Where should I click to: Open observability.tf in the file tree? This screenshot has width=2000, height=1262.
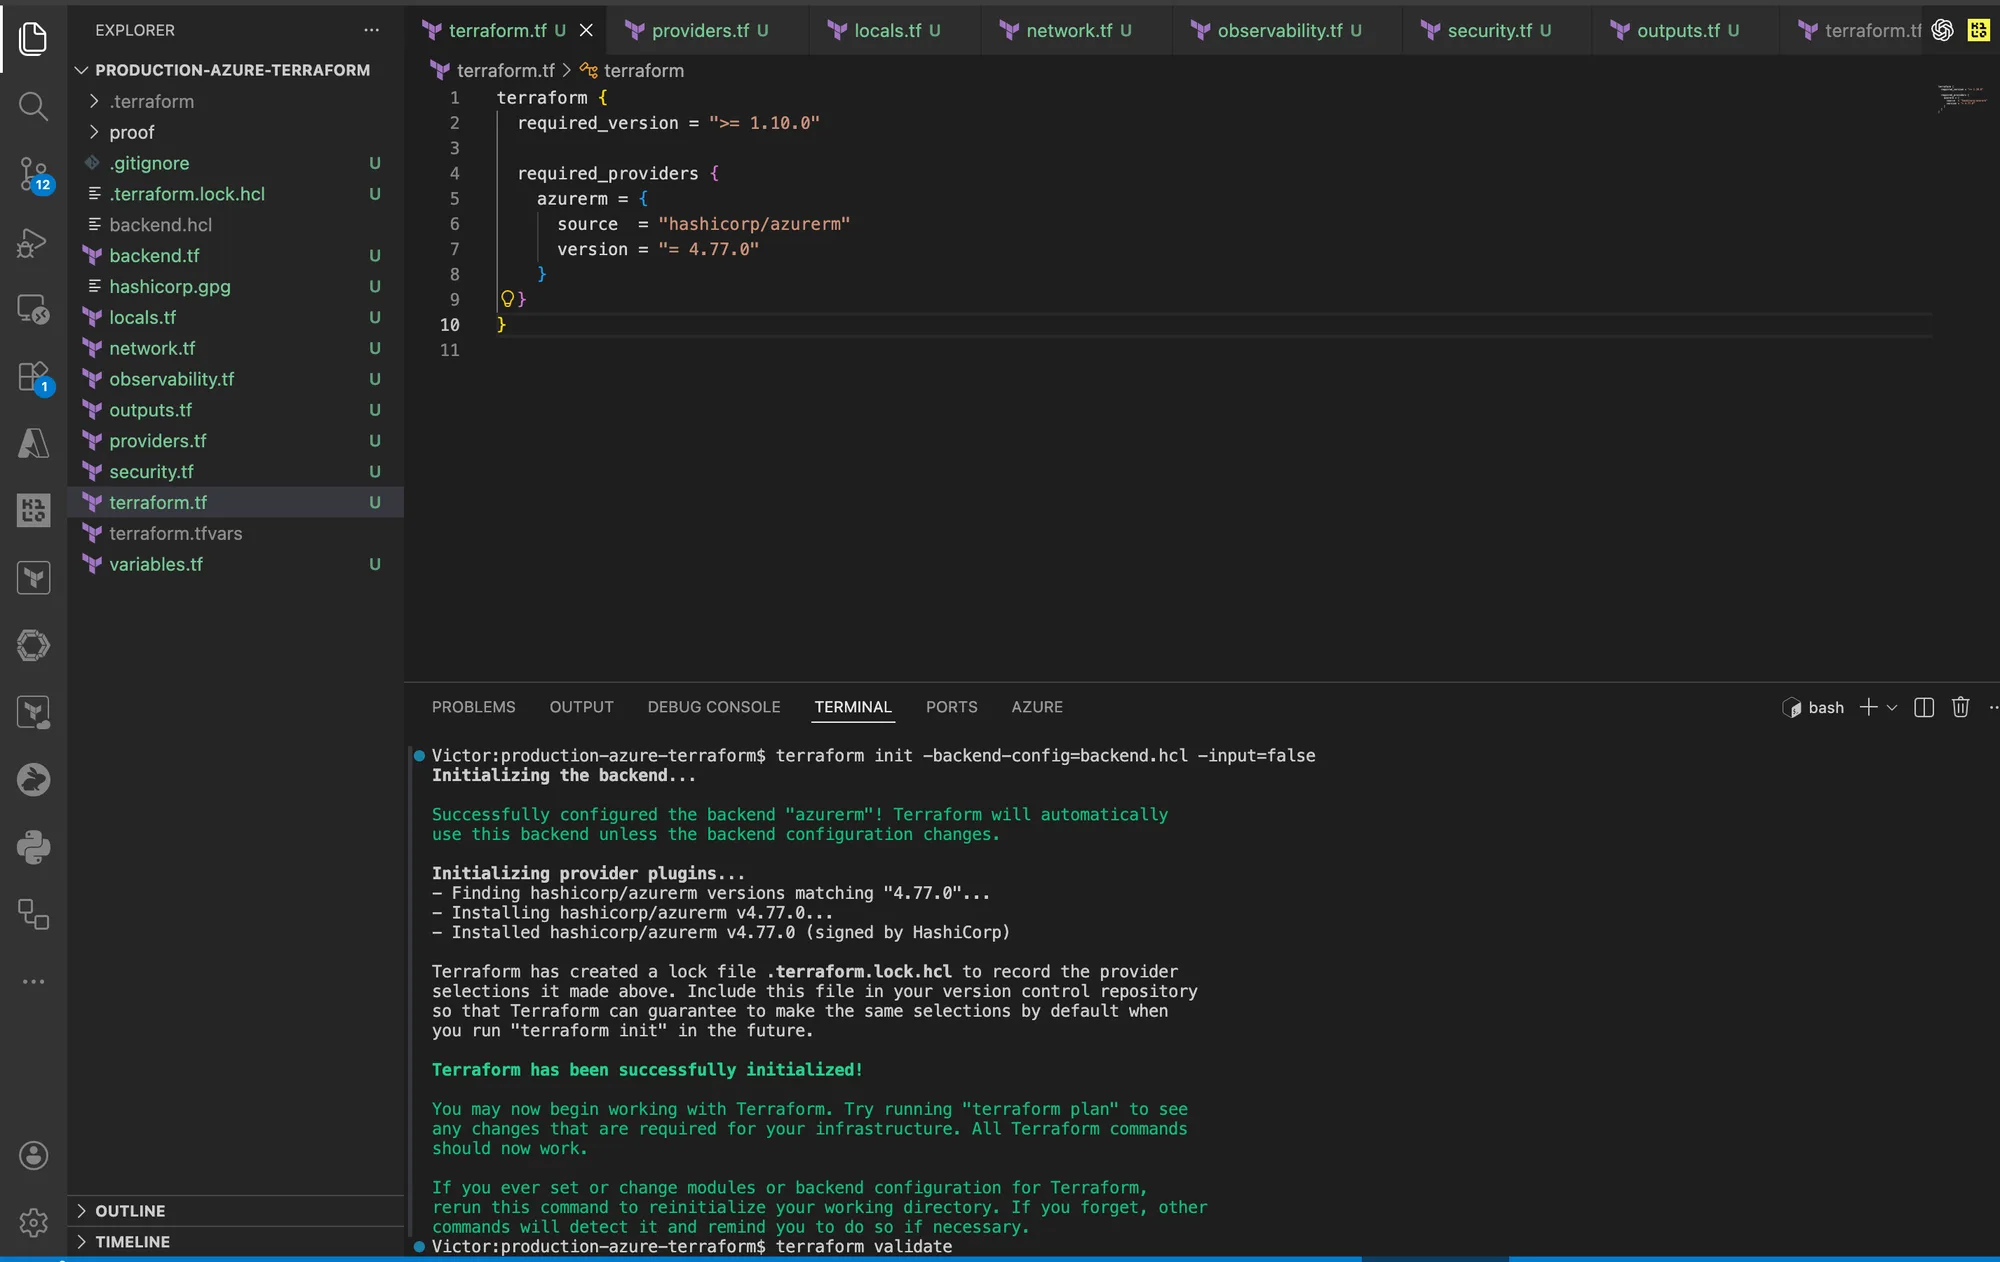236,379
